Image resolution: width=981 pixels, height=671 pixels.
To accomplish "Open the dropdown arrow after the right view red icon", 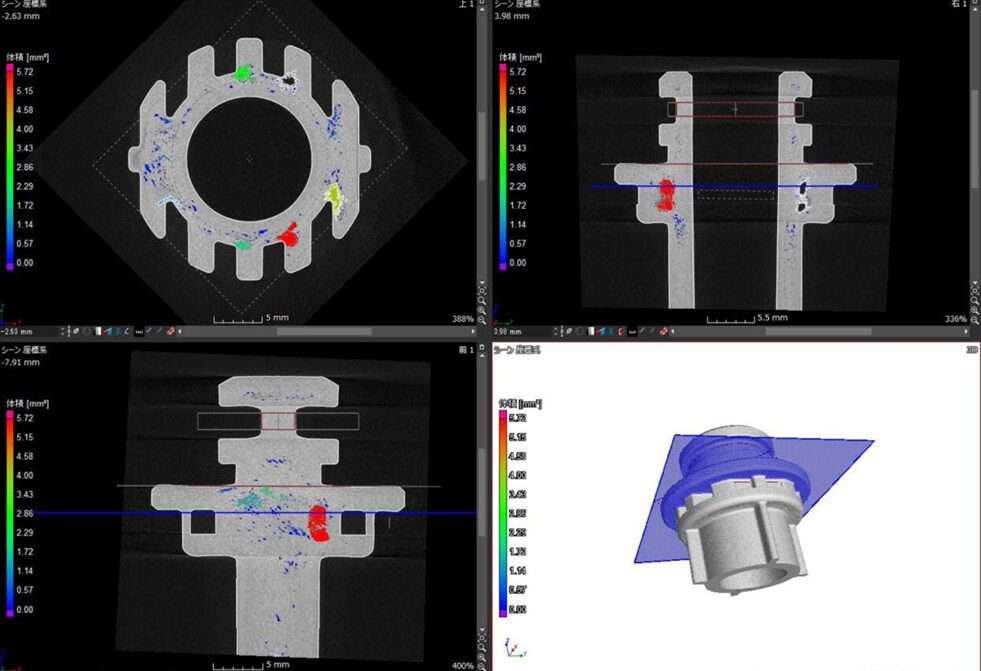I will coord(673,331).
